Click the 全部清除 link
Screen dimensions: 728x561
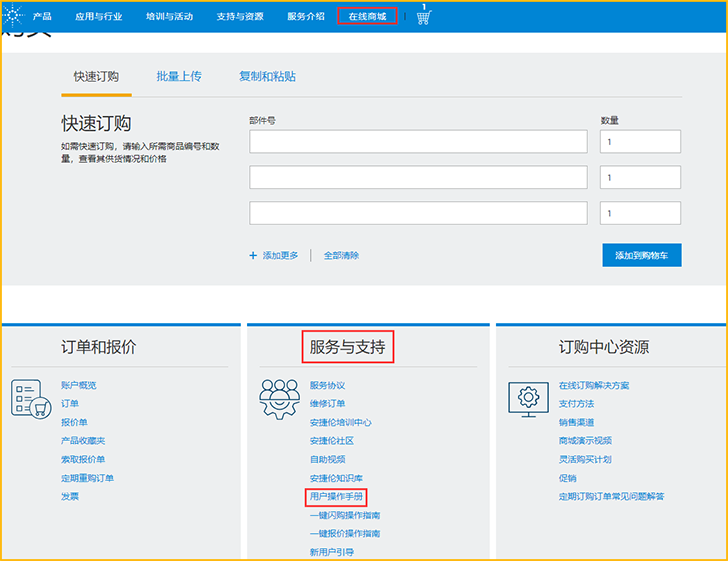point(341,255)
